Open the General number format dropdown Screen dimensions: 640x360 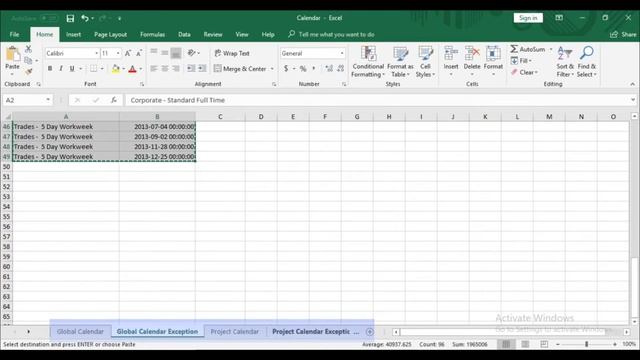[x=342, y=53]
